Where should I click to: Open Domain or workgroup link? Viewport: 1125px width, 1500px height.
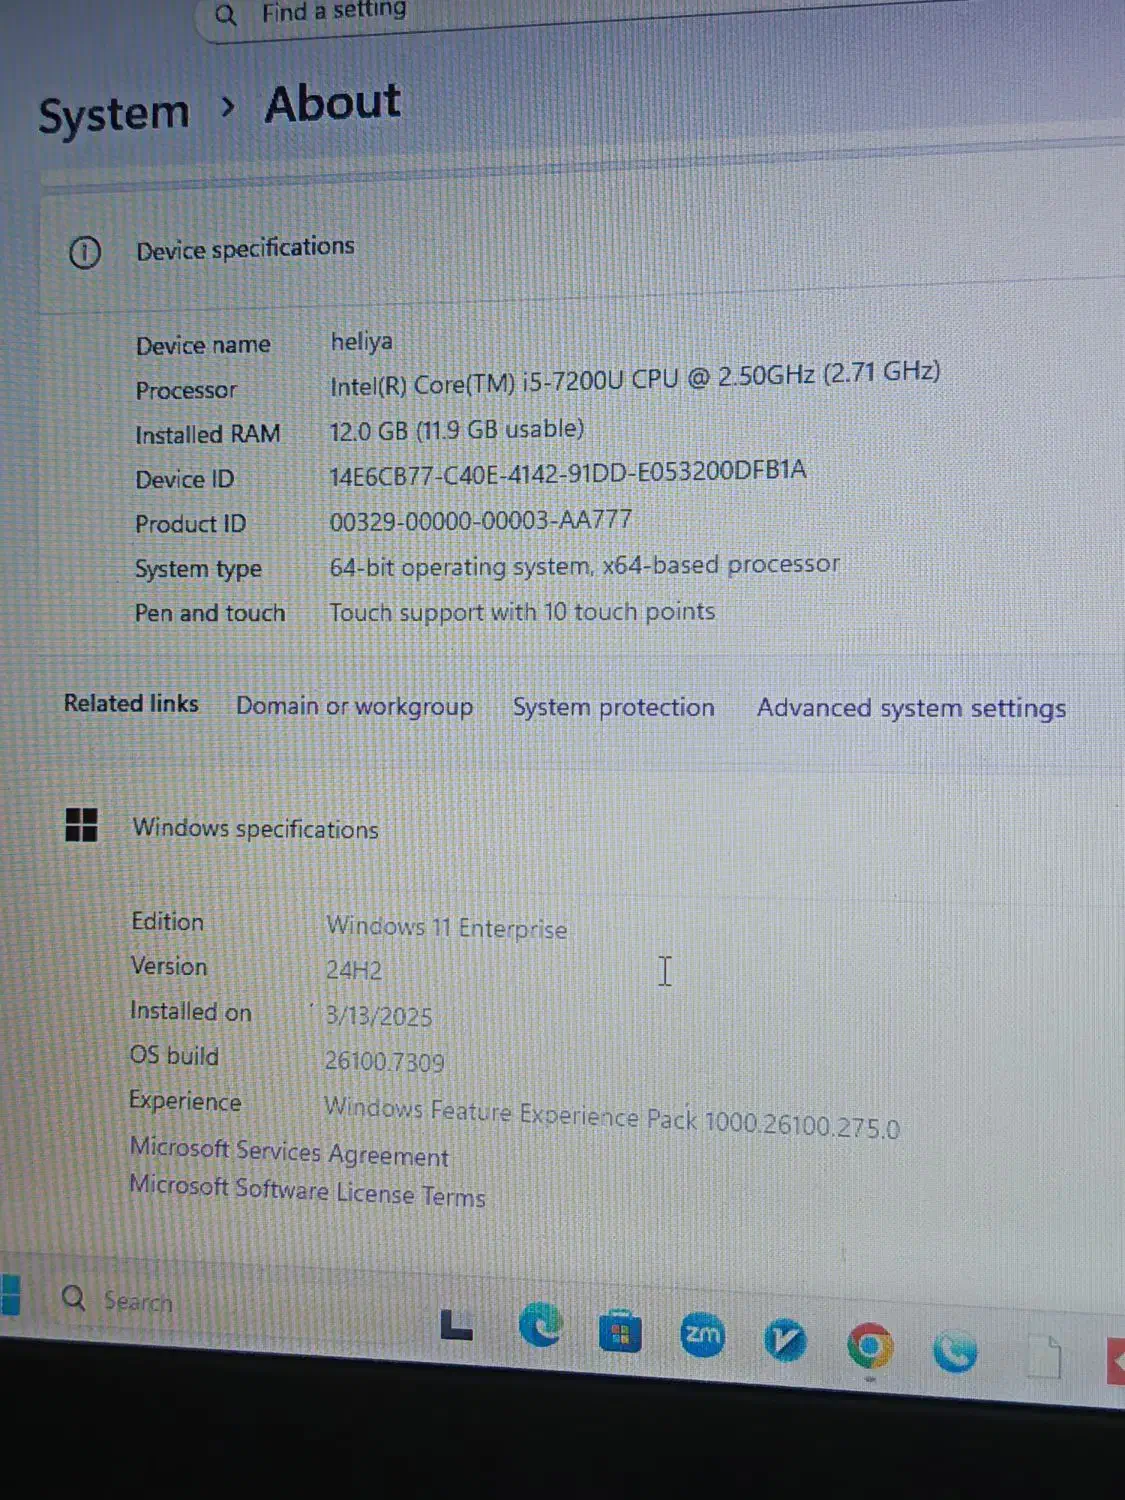coord(354,706)
